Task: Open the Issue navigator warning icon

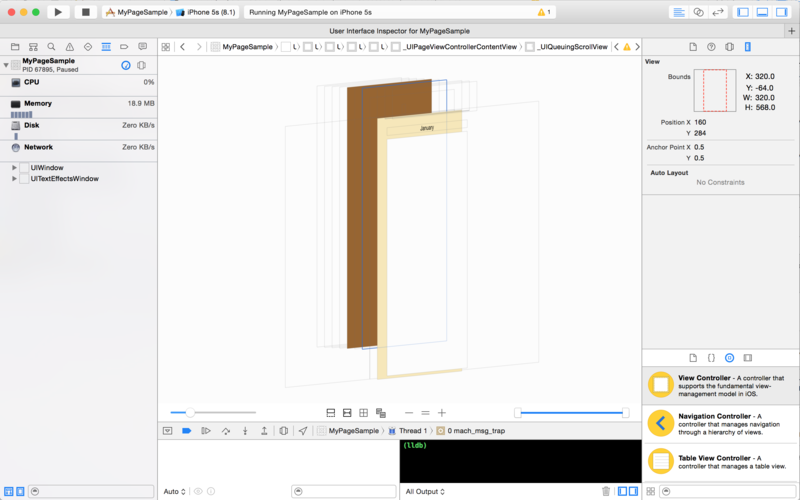Action: coord(69,47)
